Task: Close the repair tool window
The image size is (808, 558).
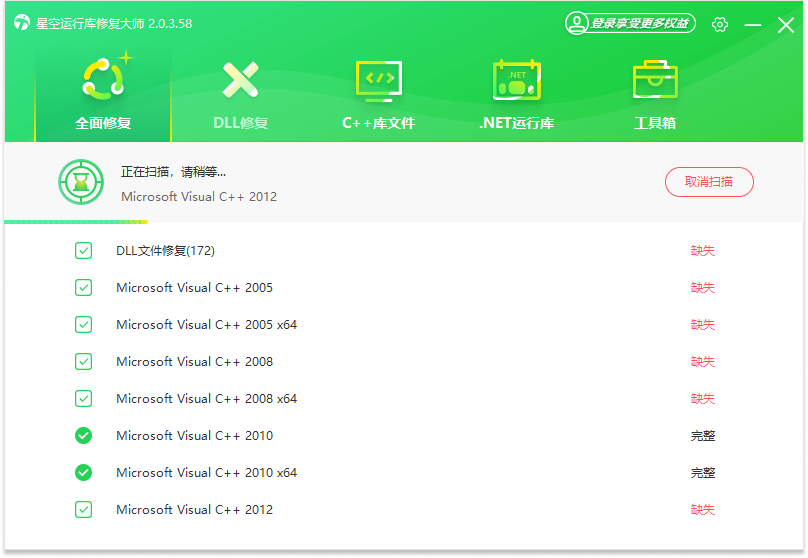Action: click(x=786, y=24)
